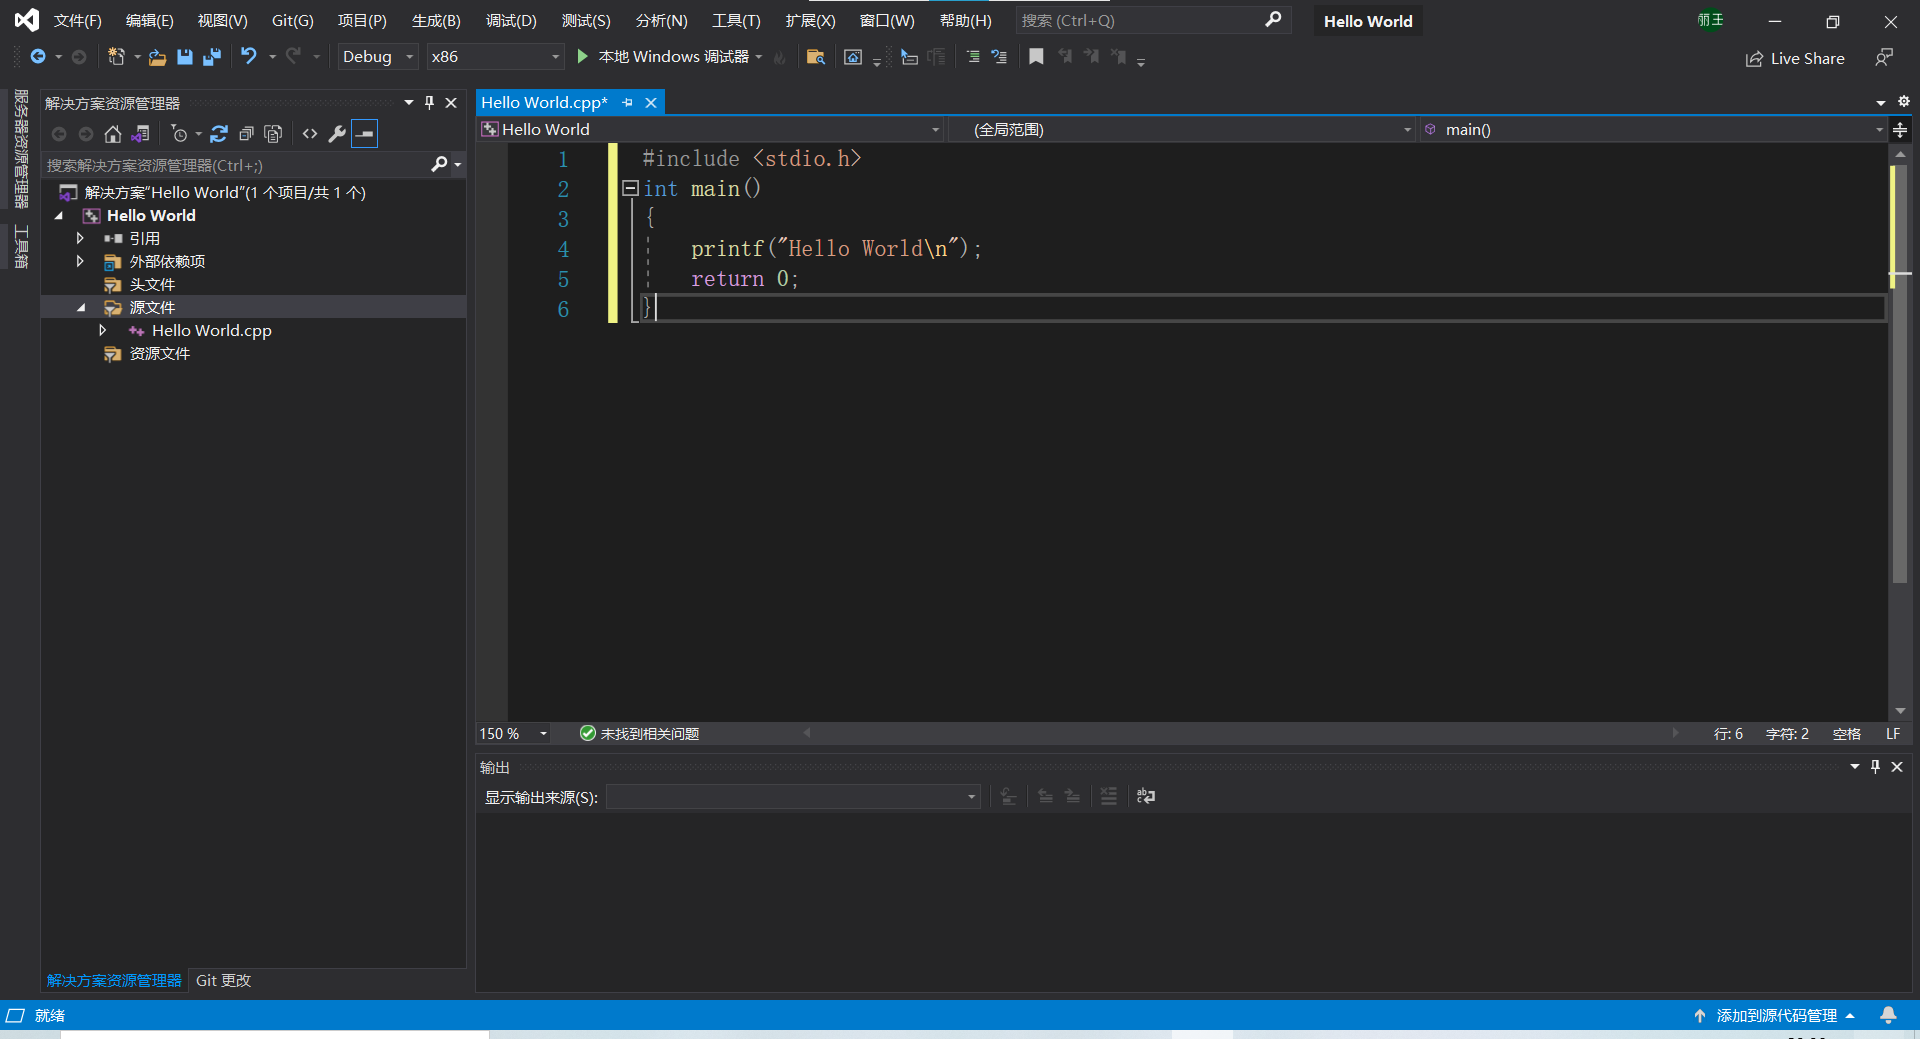Click the split editor window icon

1900,130
